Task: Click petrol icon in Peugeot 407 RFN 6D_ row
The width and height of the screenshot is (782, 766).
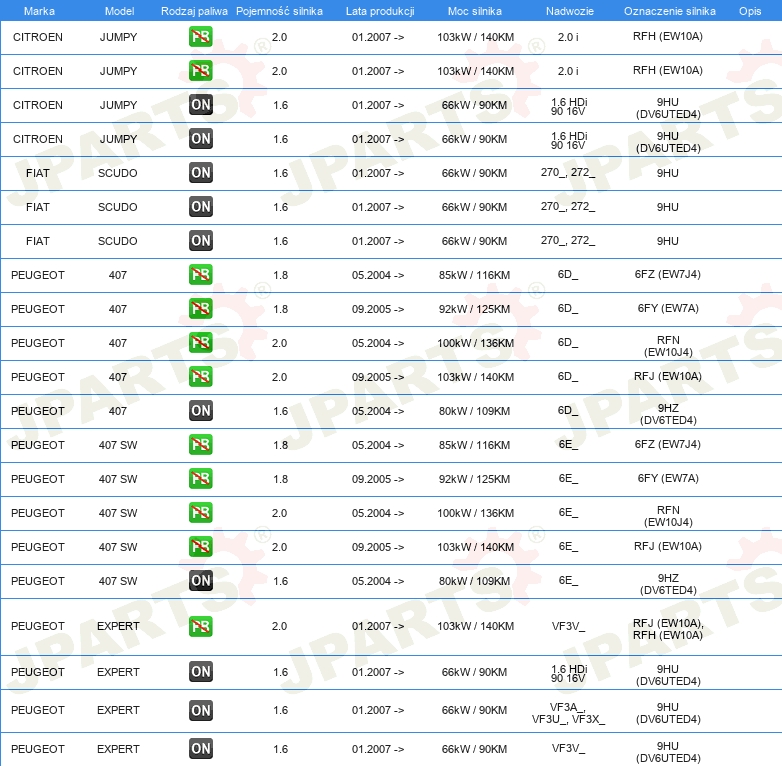Action: point(200,343)
